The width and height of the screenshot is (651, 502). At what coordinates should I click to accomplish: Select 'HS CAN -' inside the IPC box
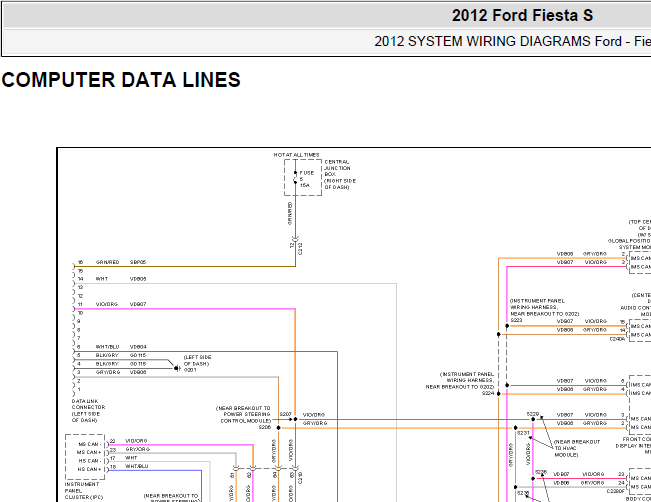click(x=90, y=461)
